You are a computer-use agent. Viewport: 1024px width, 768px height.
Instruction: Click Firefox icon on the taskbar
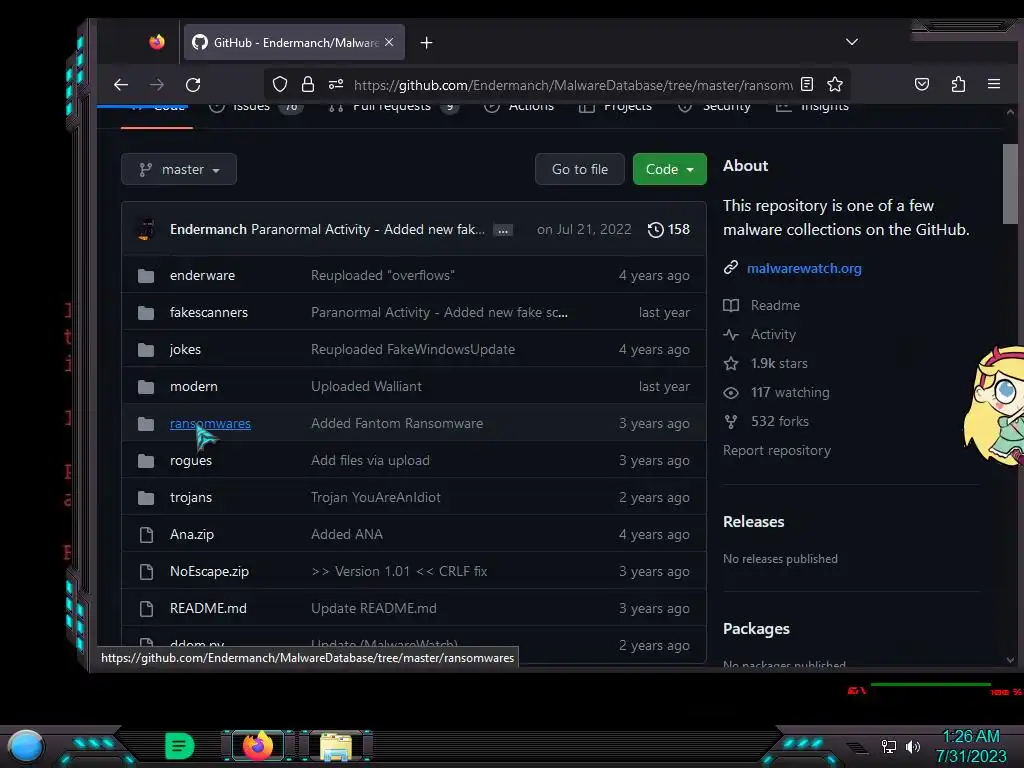coord(257,746)
